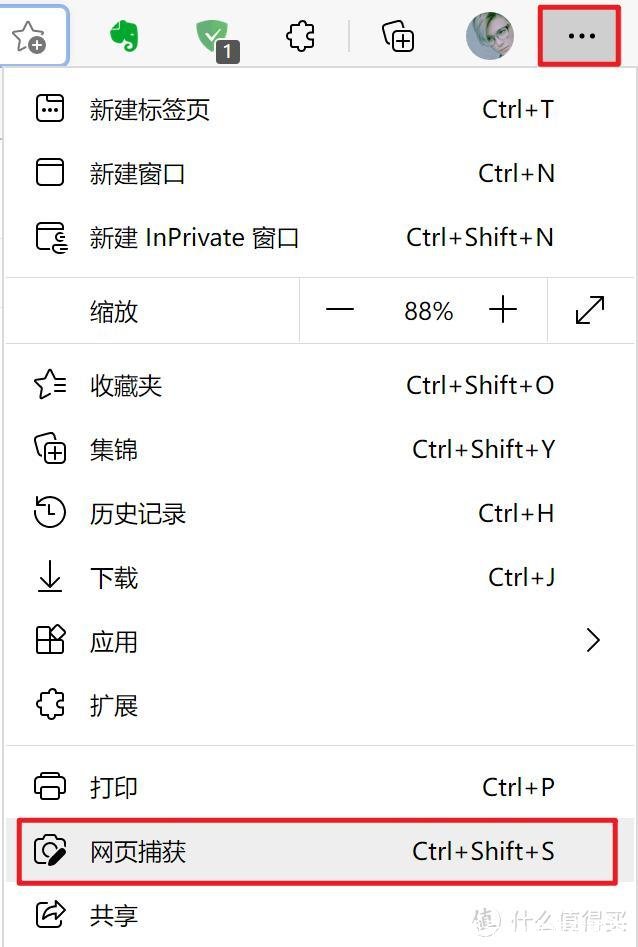Open 集锦 collections entry
The width and height of the screenshot is (638, 947).
[x=113, y=449]
